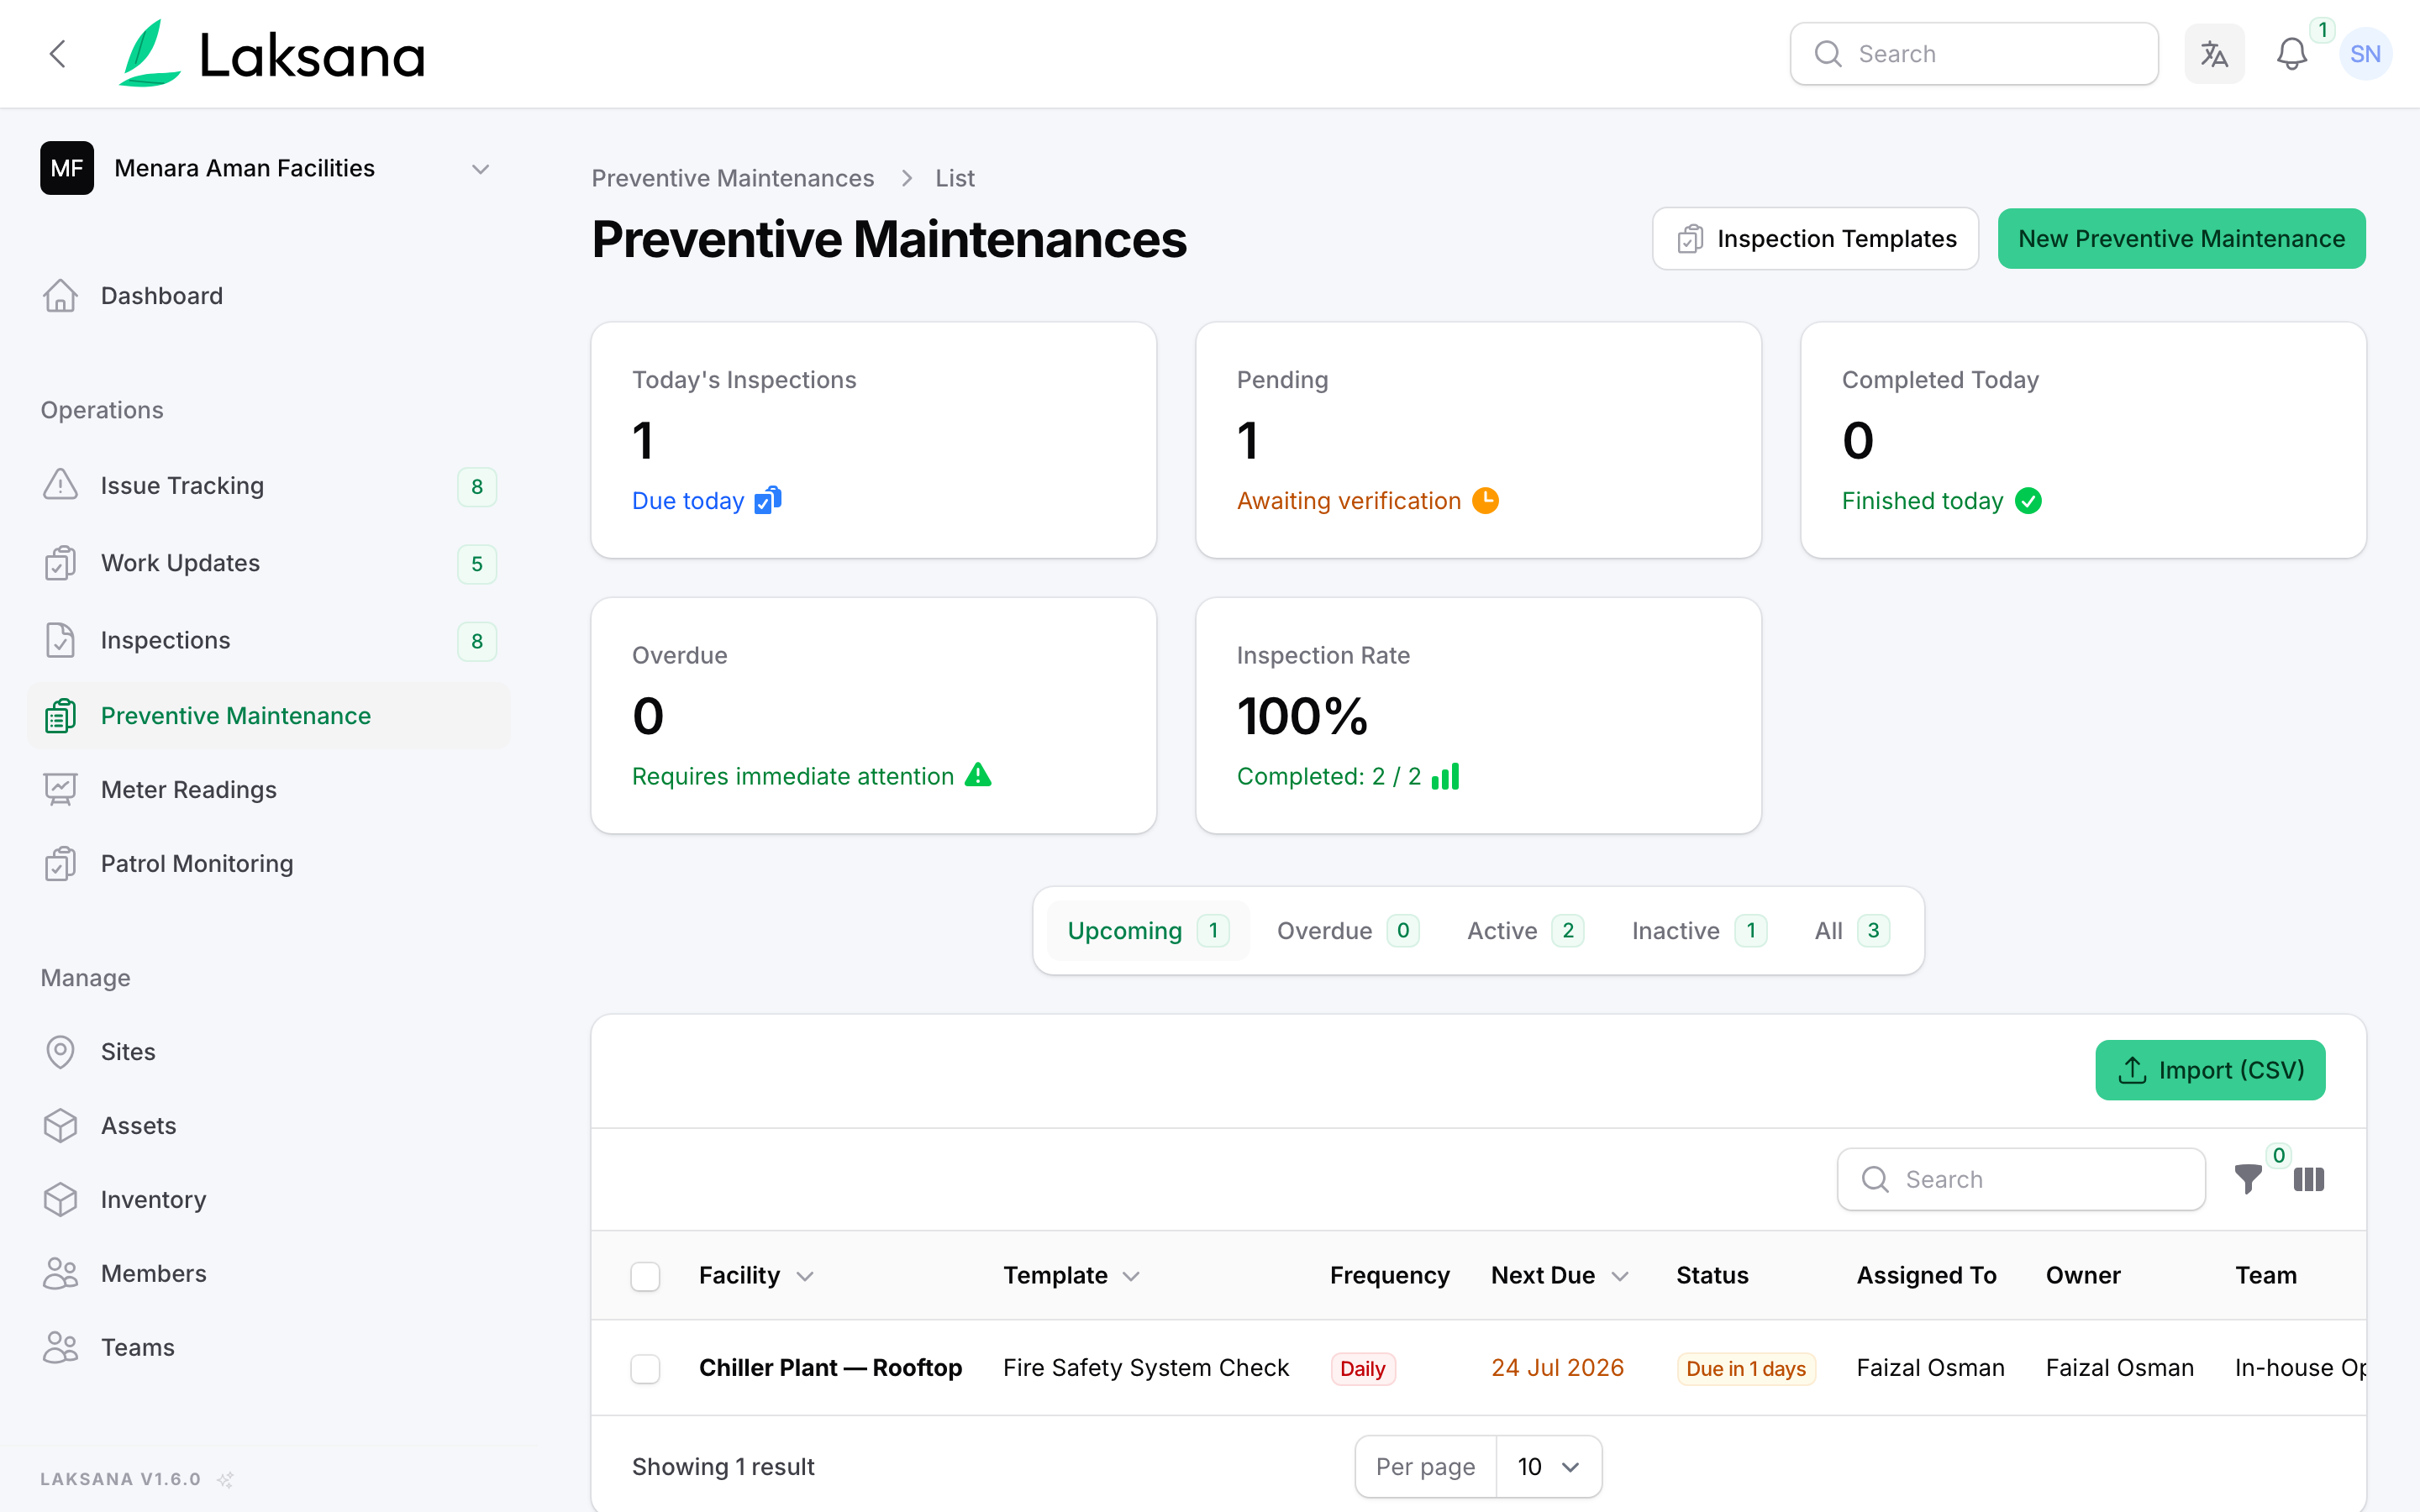
Task: Click the Meter Readings chart icon
Action: point(60,790)
